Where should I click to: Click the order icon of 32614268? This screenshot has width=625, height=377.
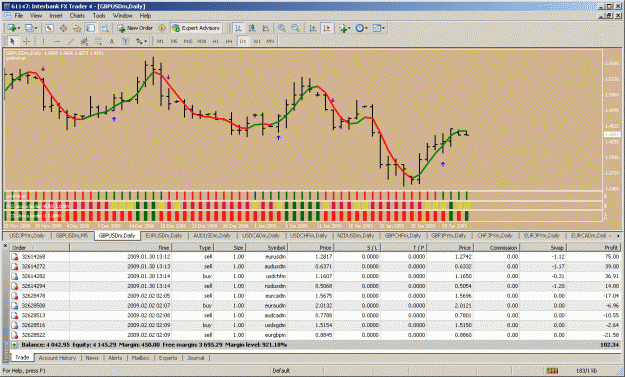point(14,257)
